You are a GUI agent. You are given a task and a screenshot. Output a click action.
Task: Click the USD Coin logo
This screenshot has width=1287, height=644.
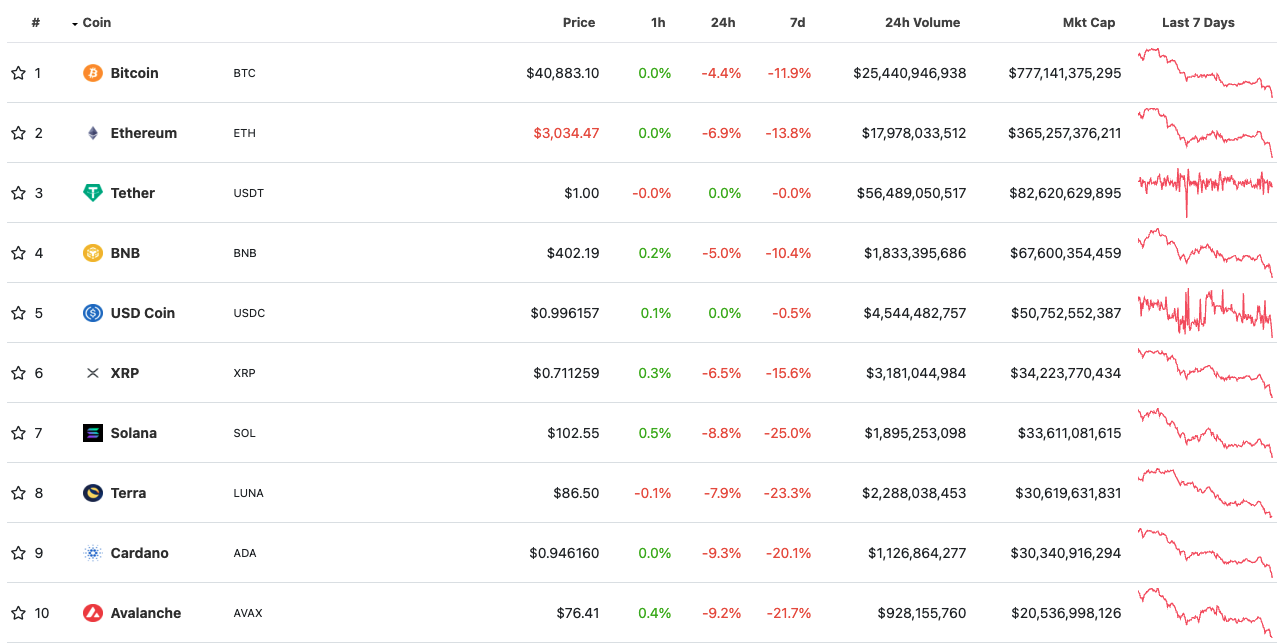[x=93, y=313]
